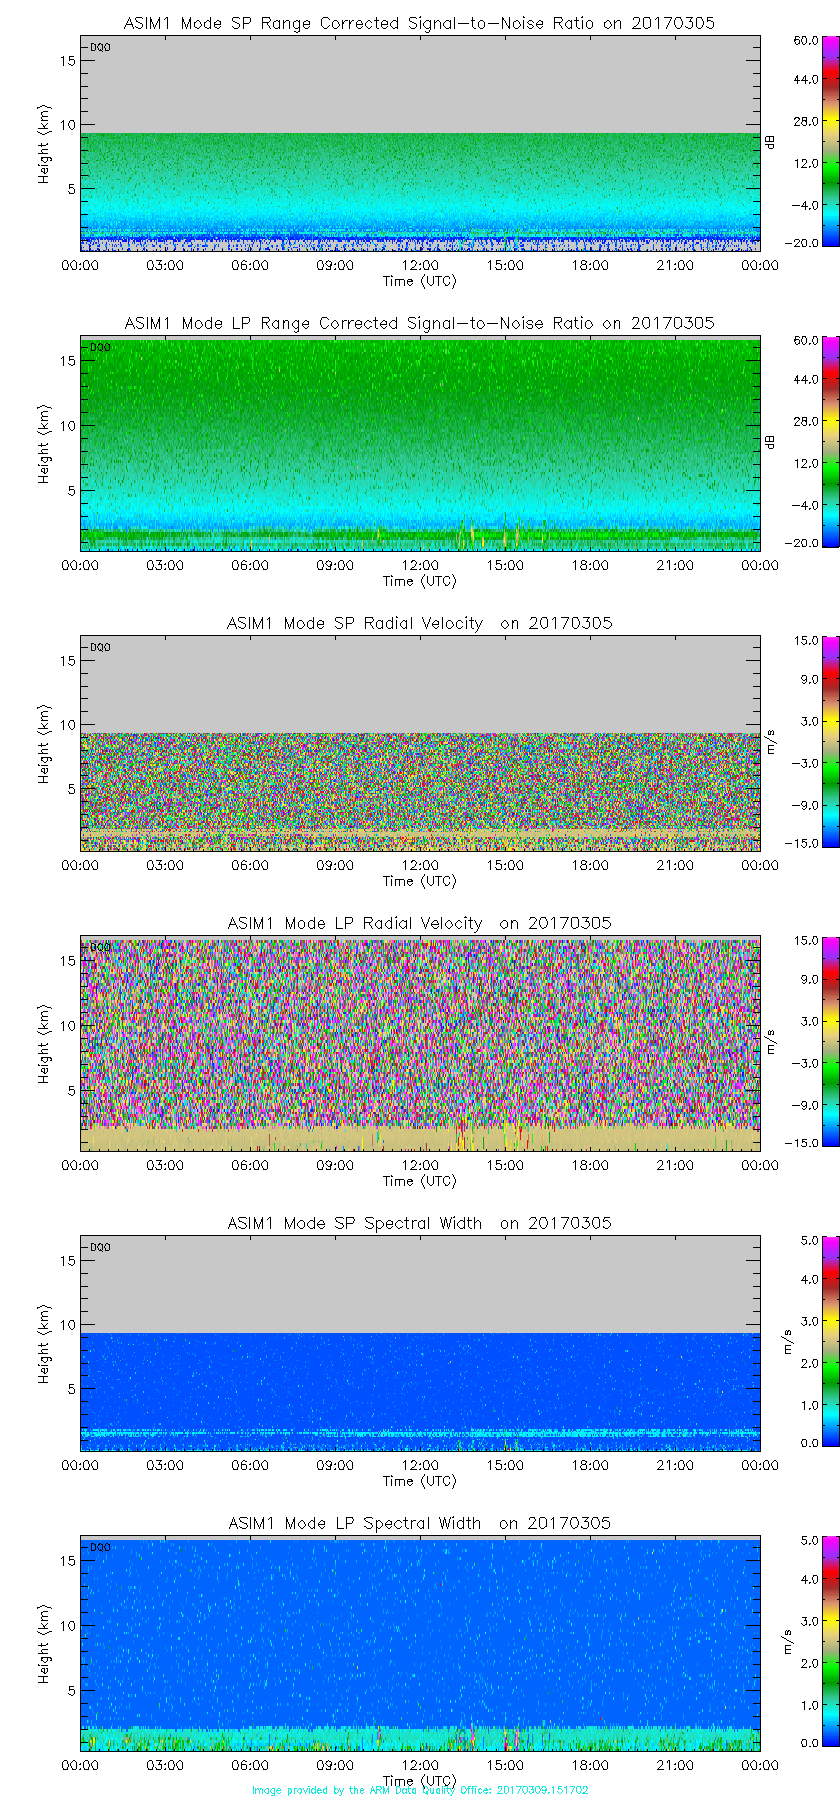Click the SP Radial Velocity plot title

[x=419, y=623]
